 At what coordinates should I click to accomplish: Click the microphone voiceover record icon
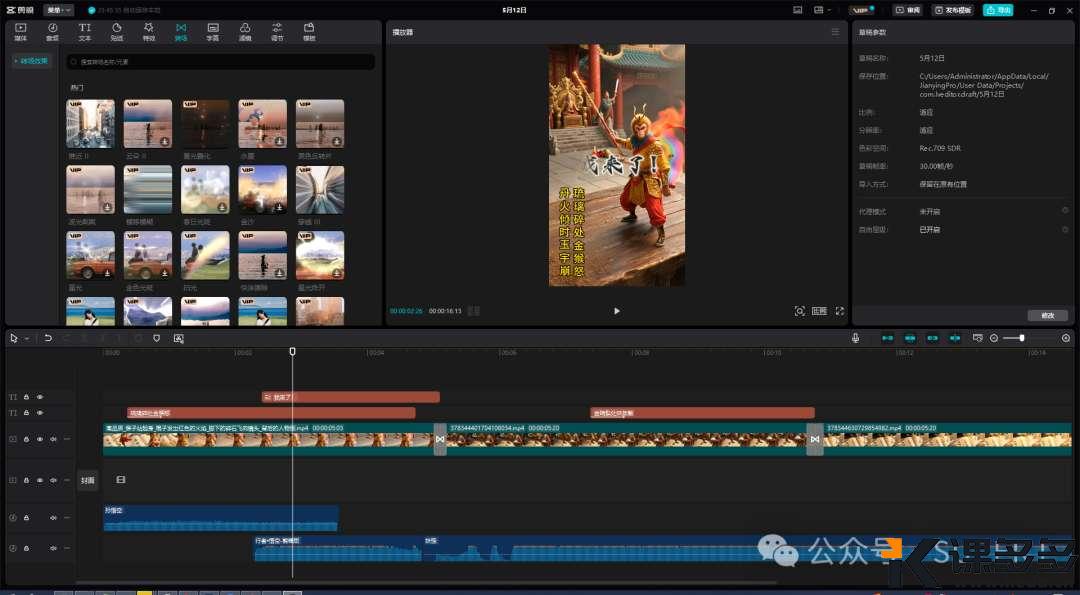[x=855, y=338]
